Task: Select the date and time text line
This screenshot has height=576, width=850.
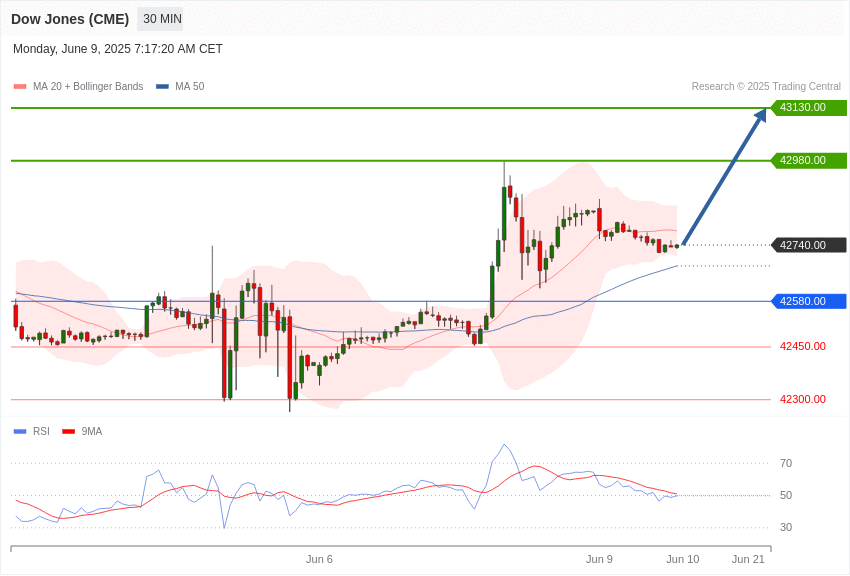Action: point(118,49)
